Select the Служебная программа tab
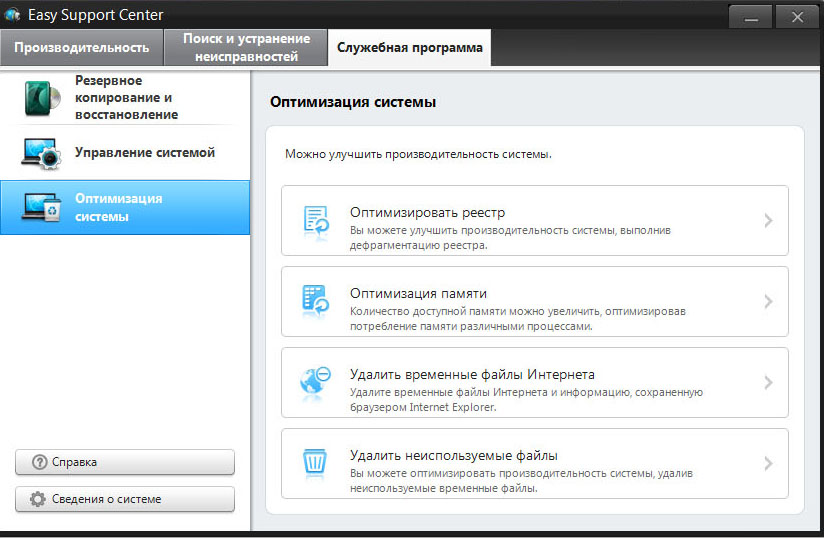This screenshot has height=538, width=824. point(409,47)
